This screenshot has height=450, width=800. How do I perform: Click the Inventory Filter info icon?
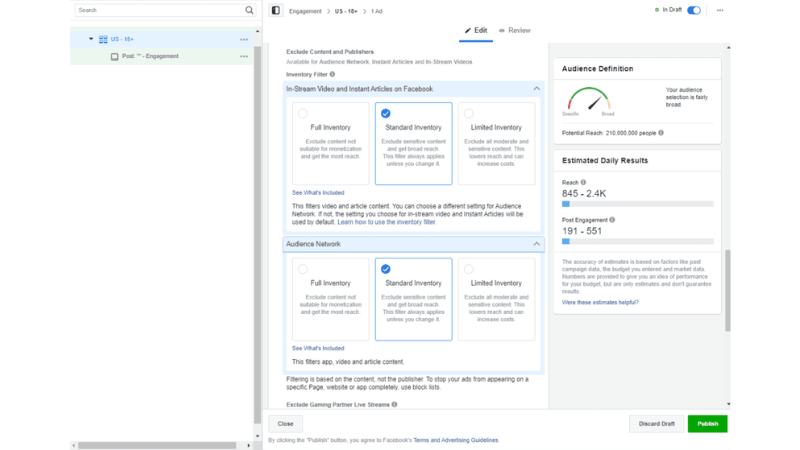pyautogui.click(x=332, y=74)
